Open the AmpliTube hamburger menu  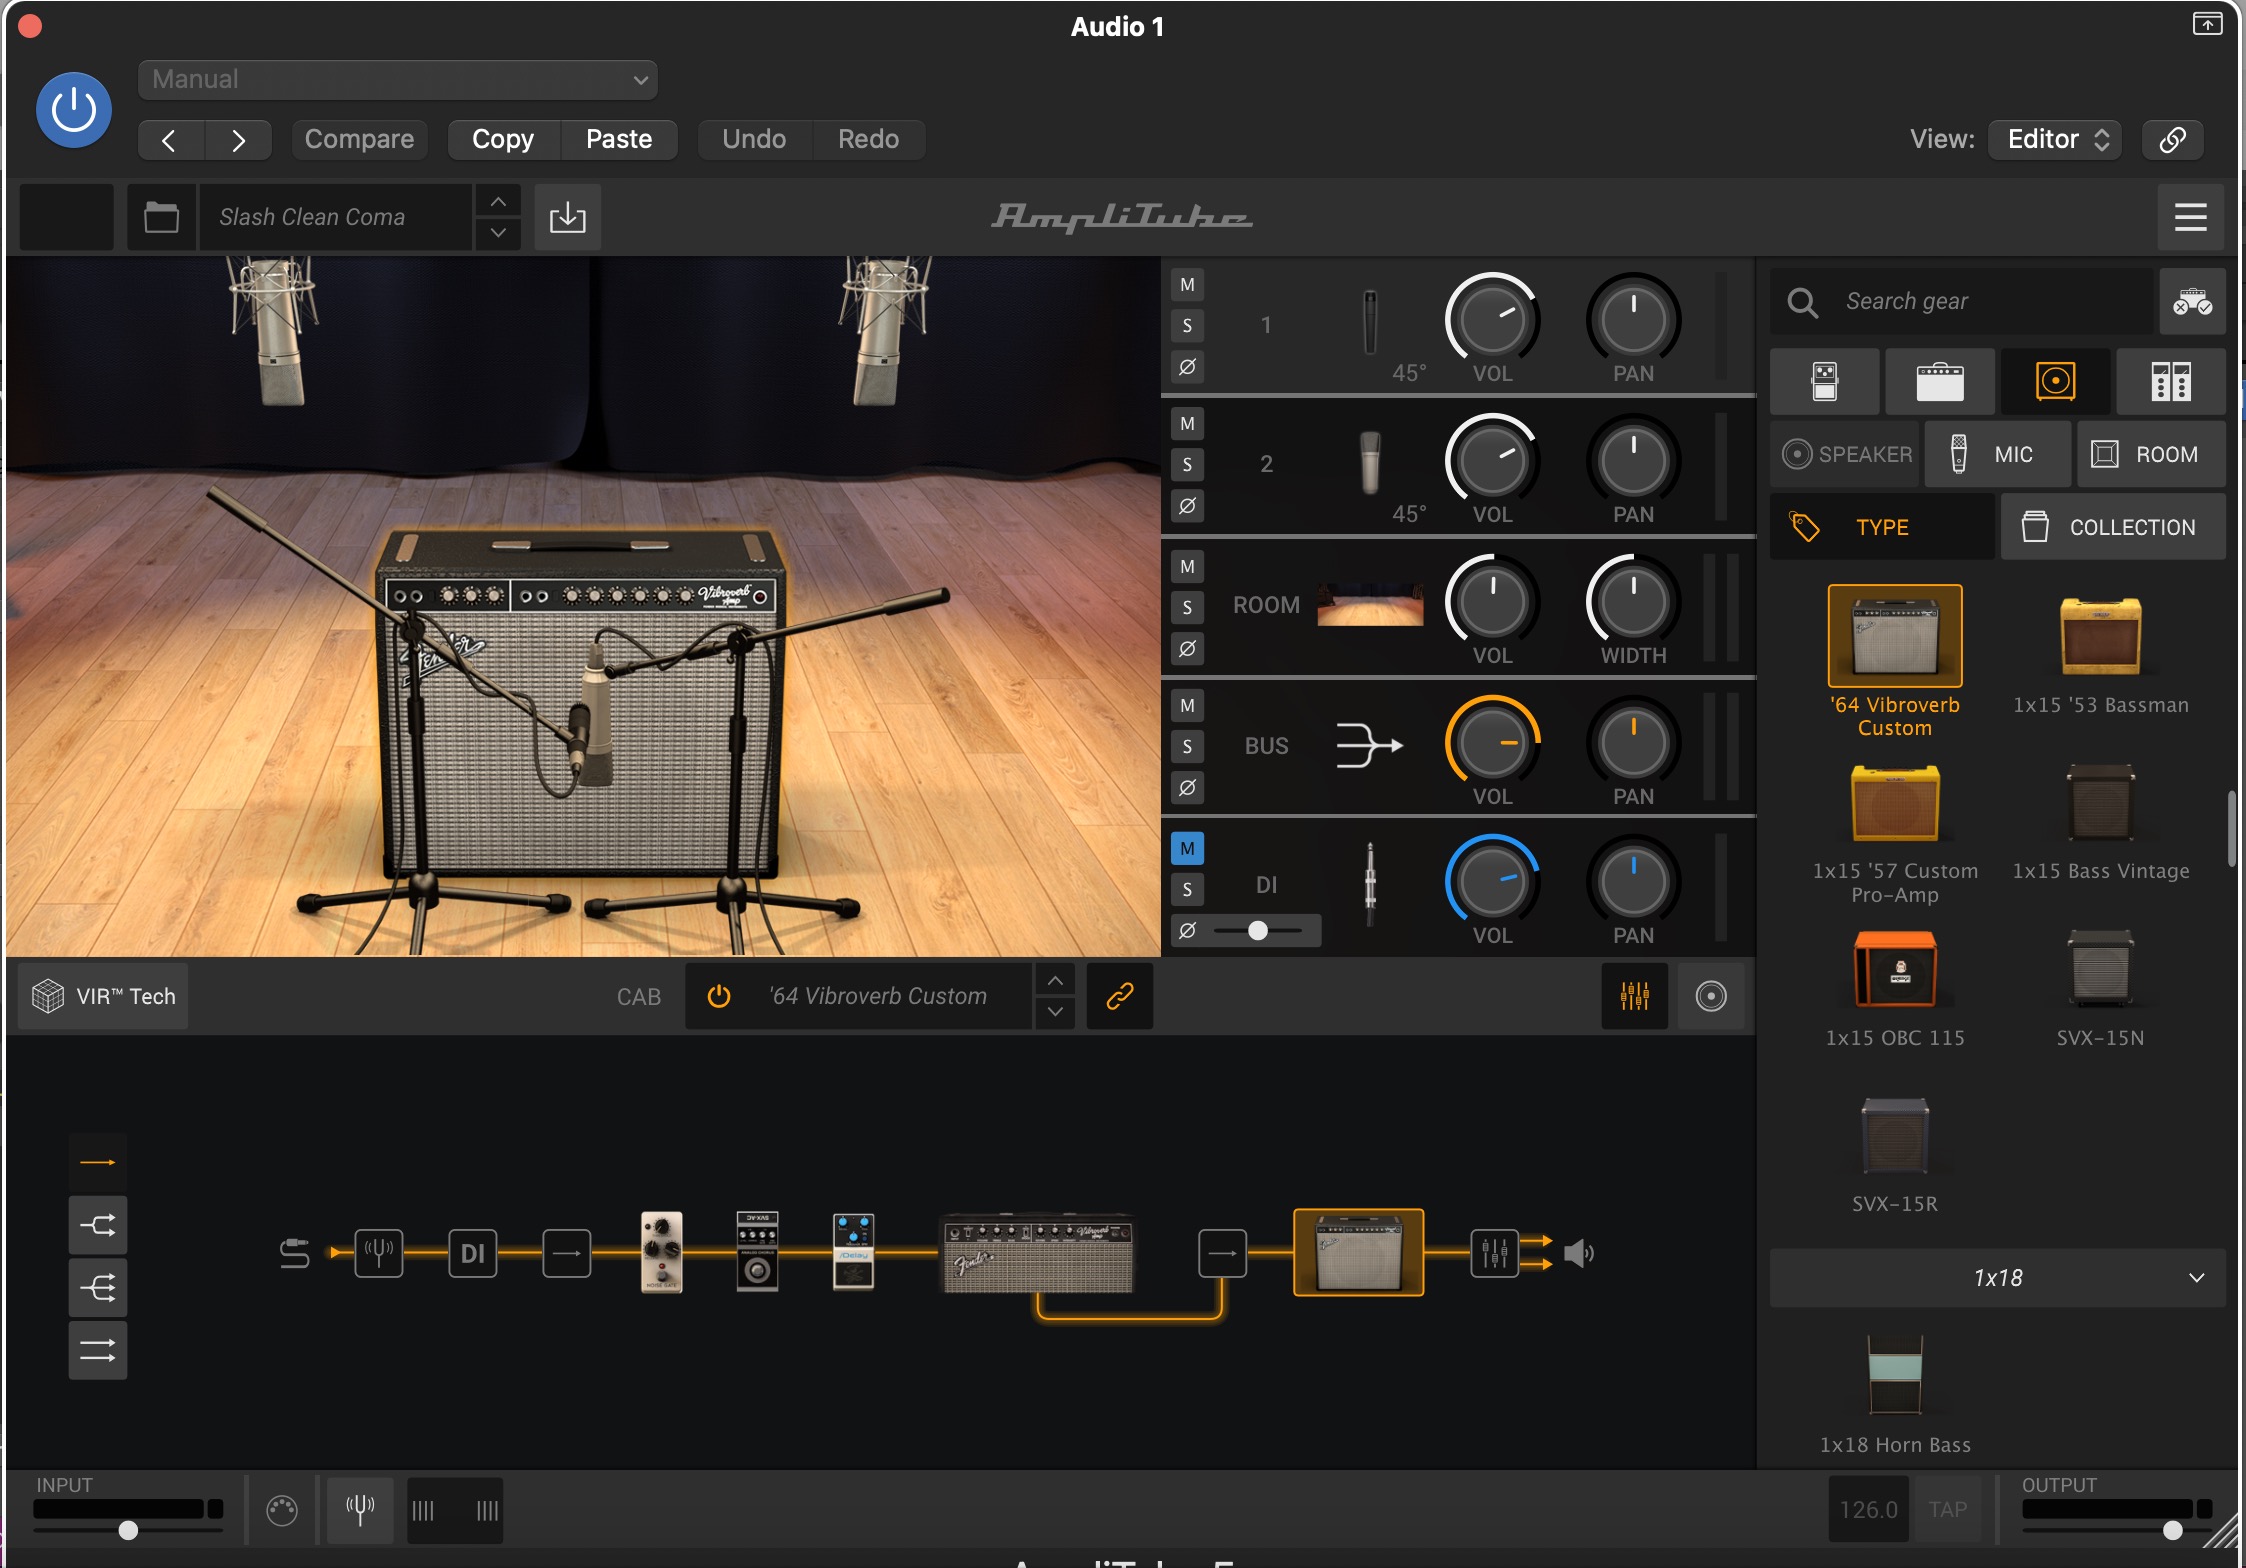pyautogui.click(x=2190, y=217)
